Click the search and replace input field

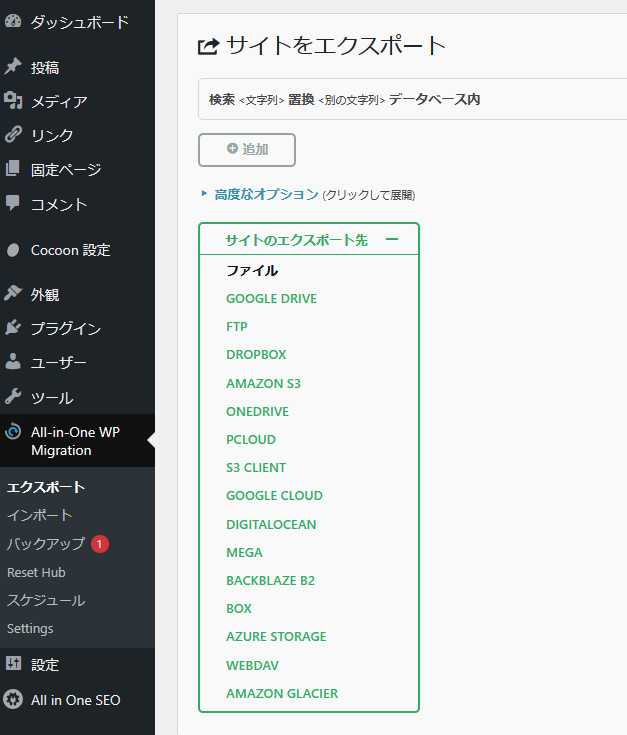[412, 99]
